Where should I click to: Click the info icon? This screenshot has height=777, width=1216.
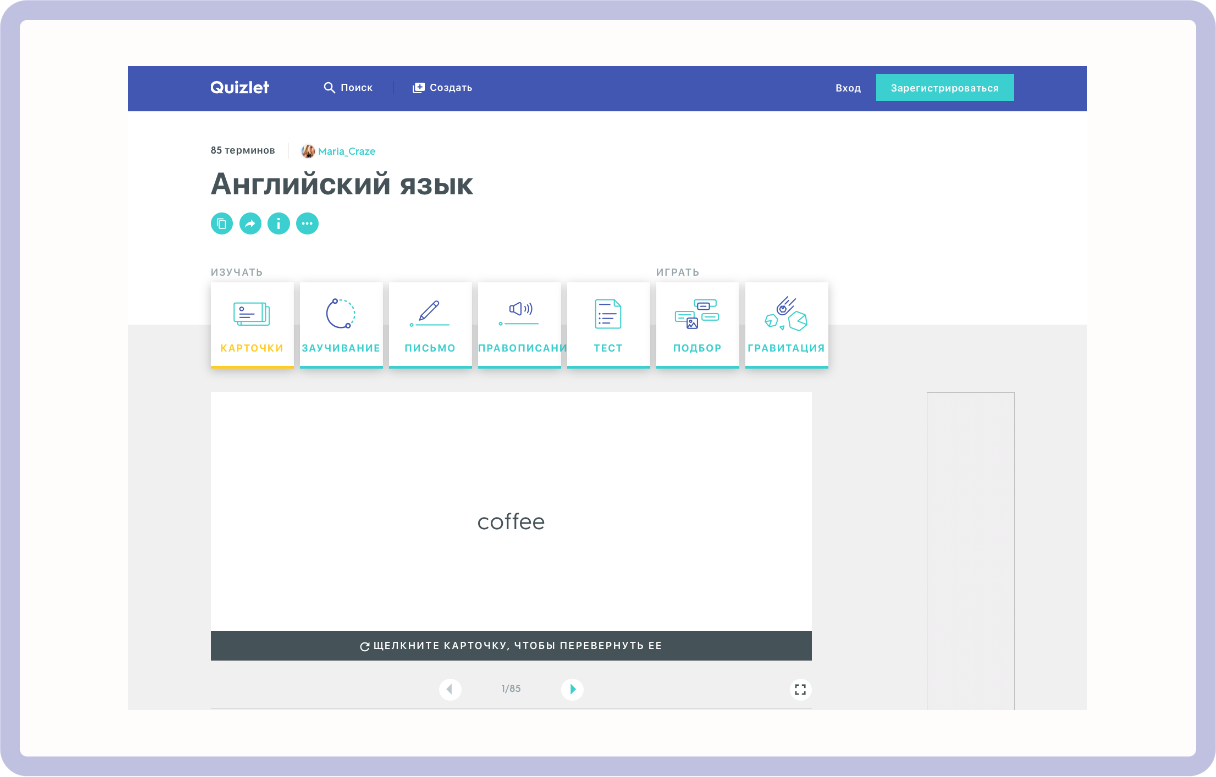(278, 223)
